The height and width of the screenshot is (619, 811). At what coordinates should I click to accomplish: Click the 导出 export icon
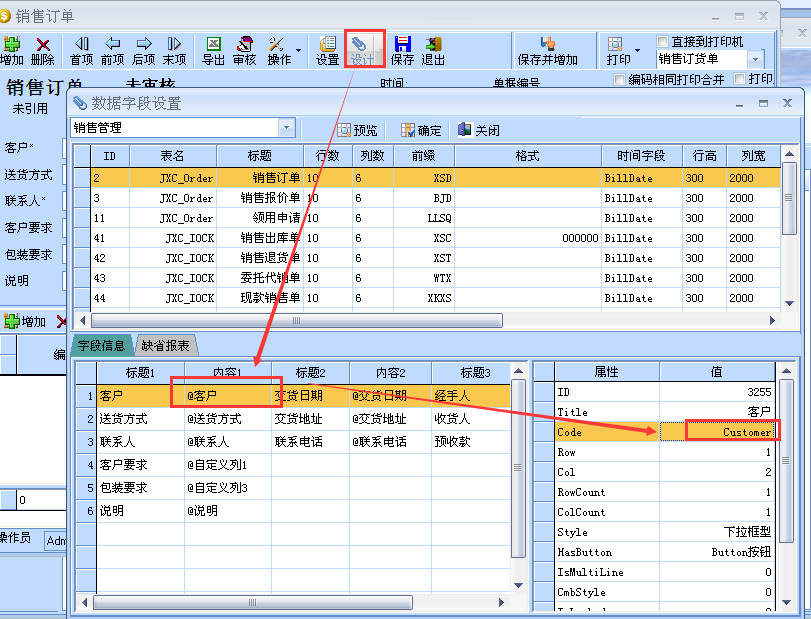point(213,51)
